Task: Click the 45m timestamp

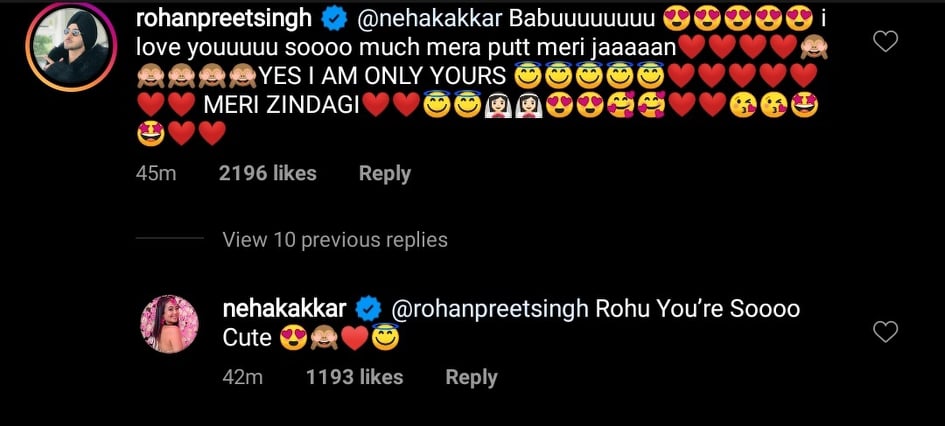Action: (x=156, y=173)
